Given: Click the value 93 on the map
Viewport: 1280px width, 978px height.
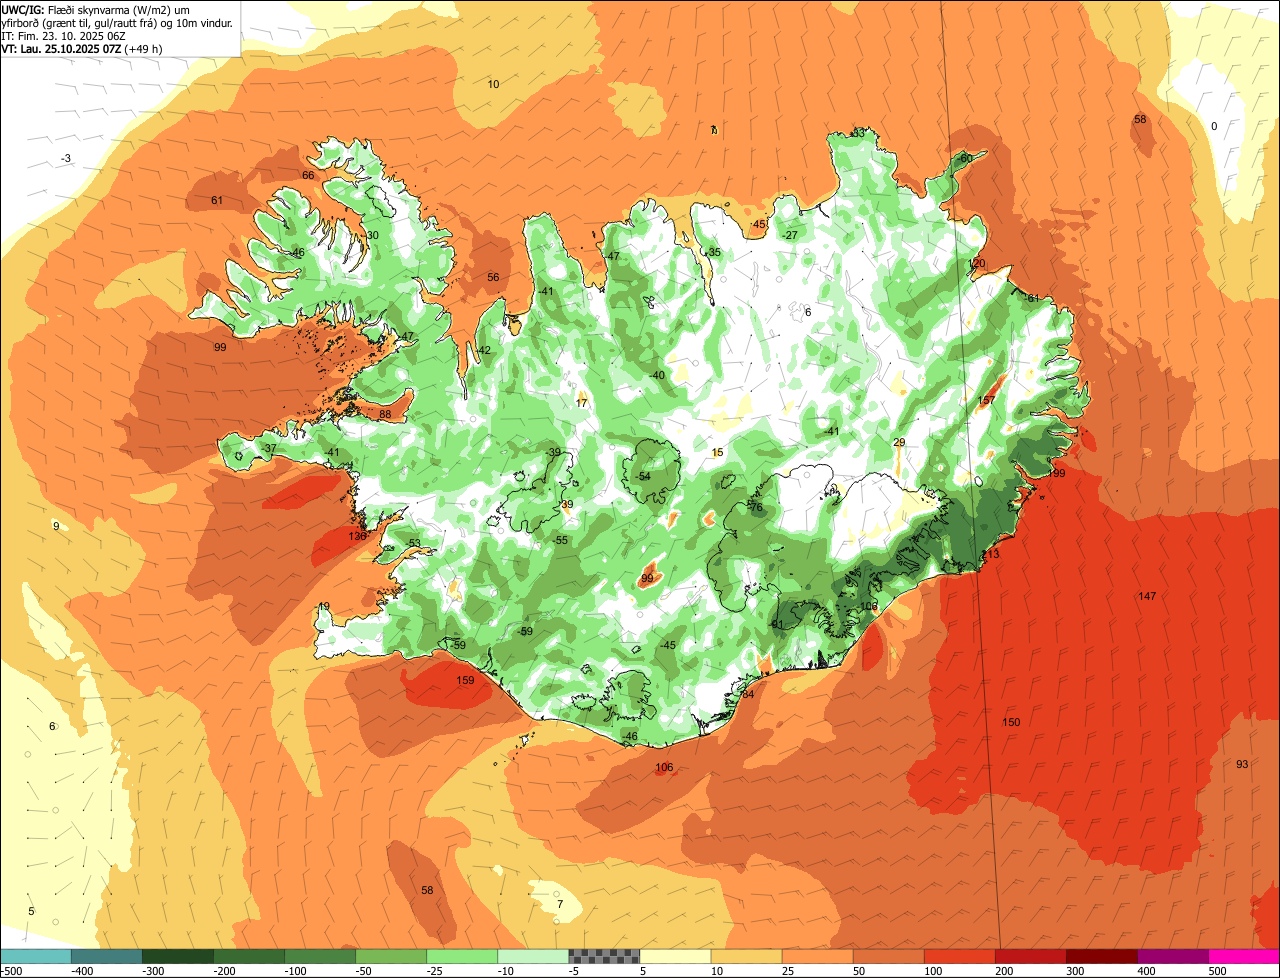Looking at the screenshot, I should click(x=1242, y=764).
